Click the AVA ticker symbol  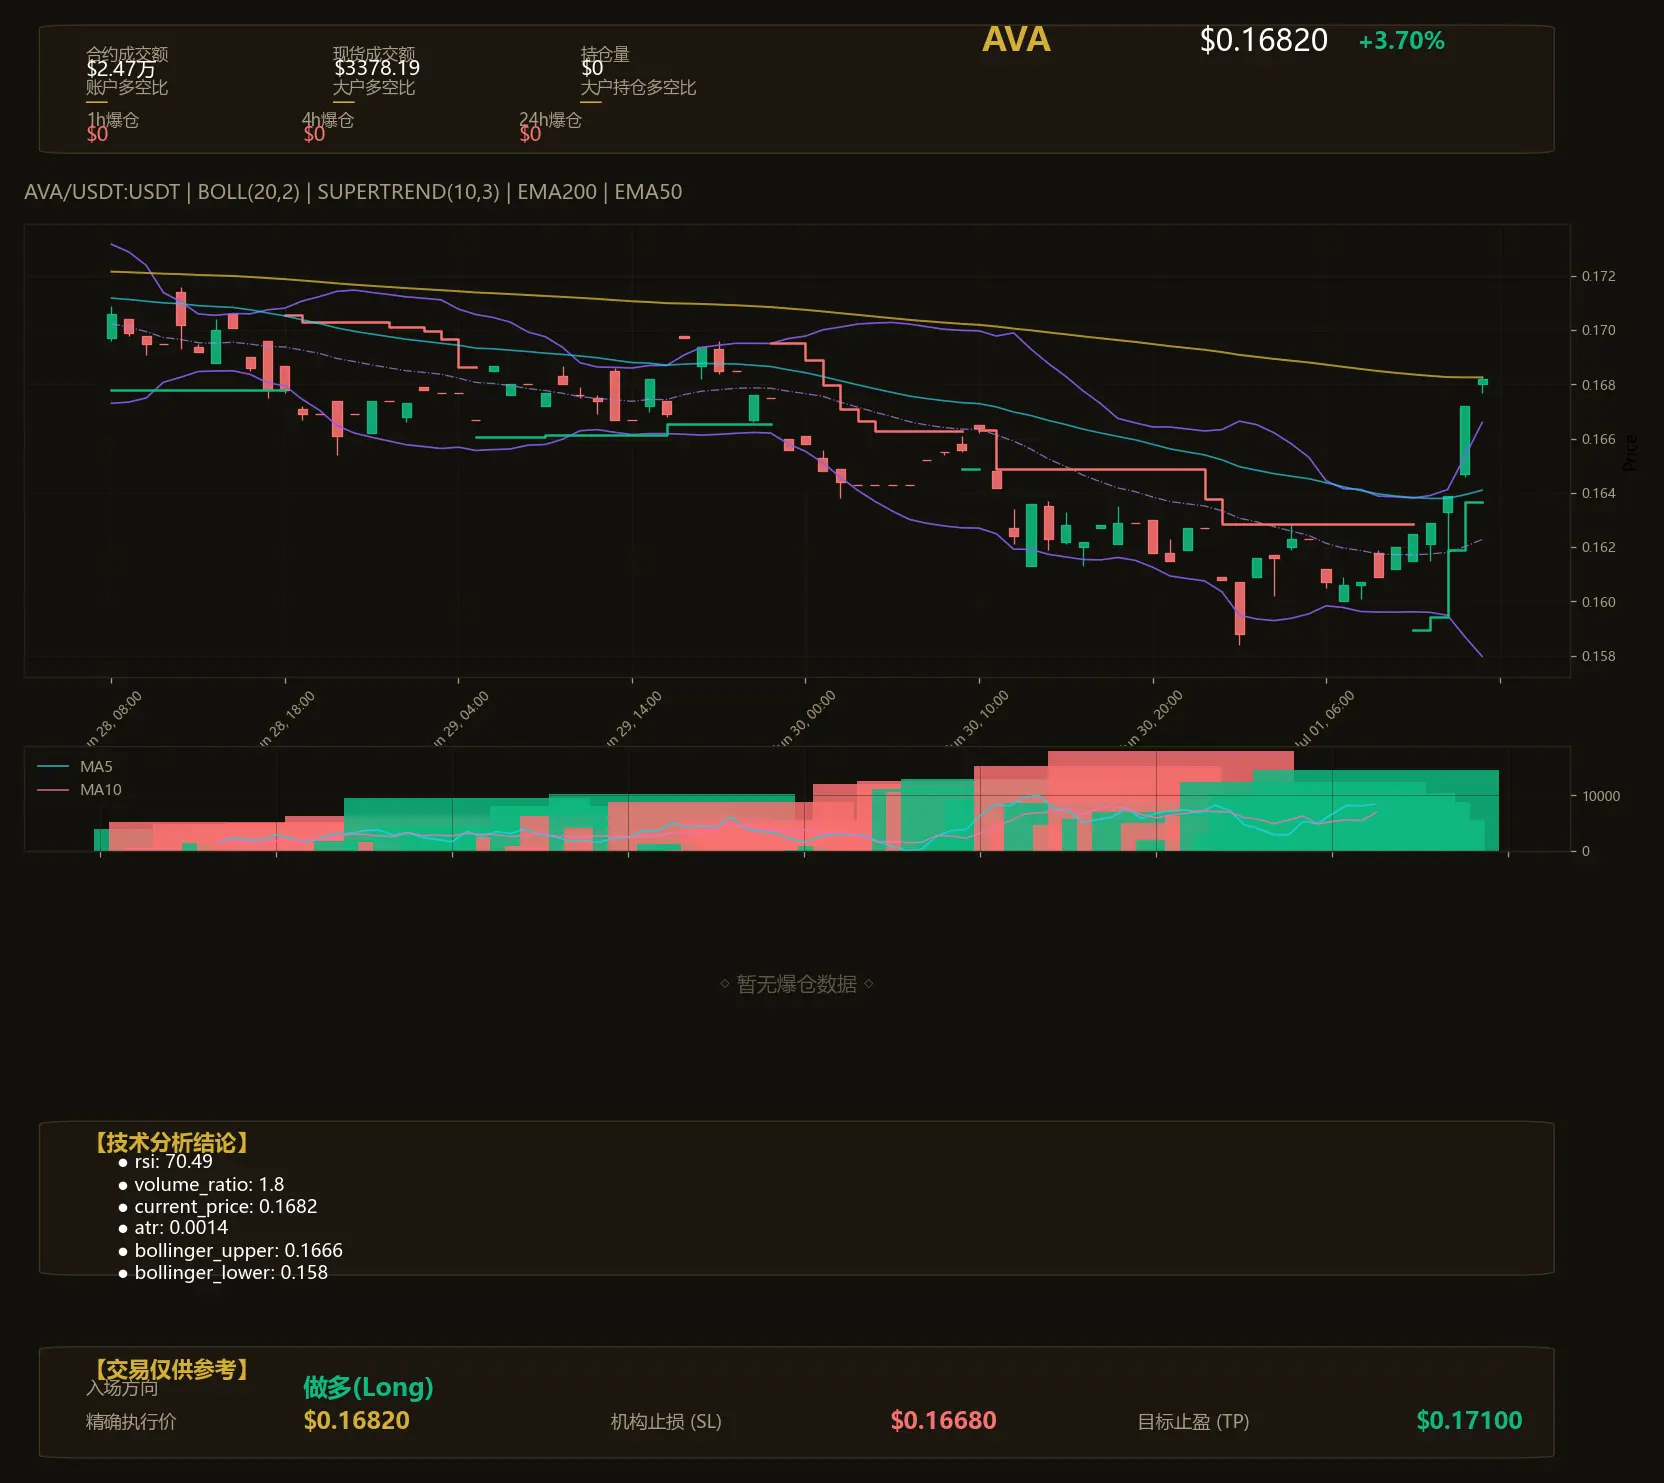(1016, 40)
